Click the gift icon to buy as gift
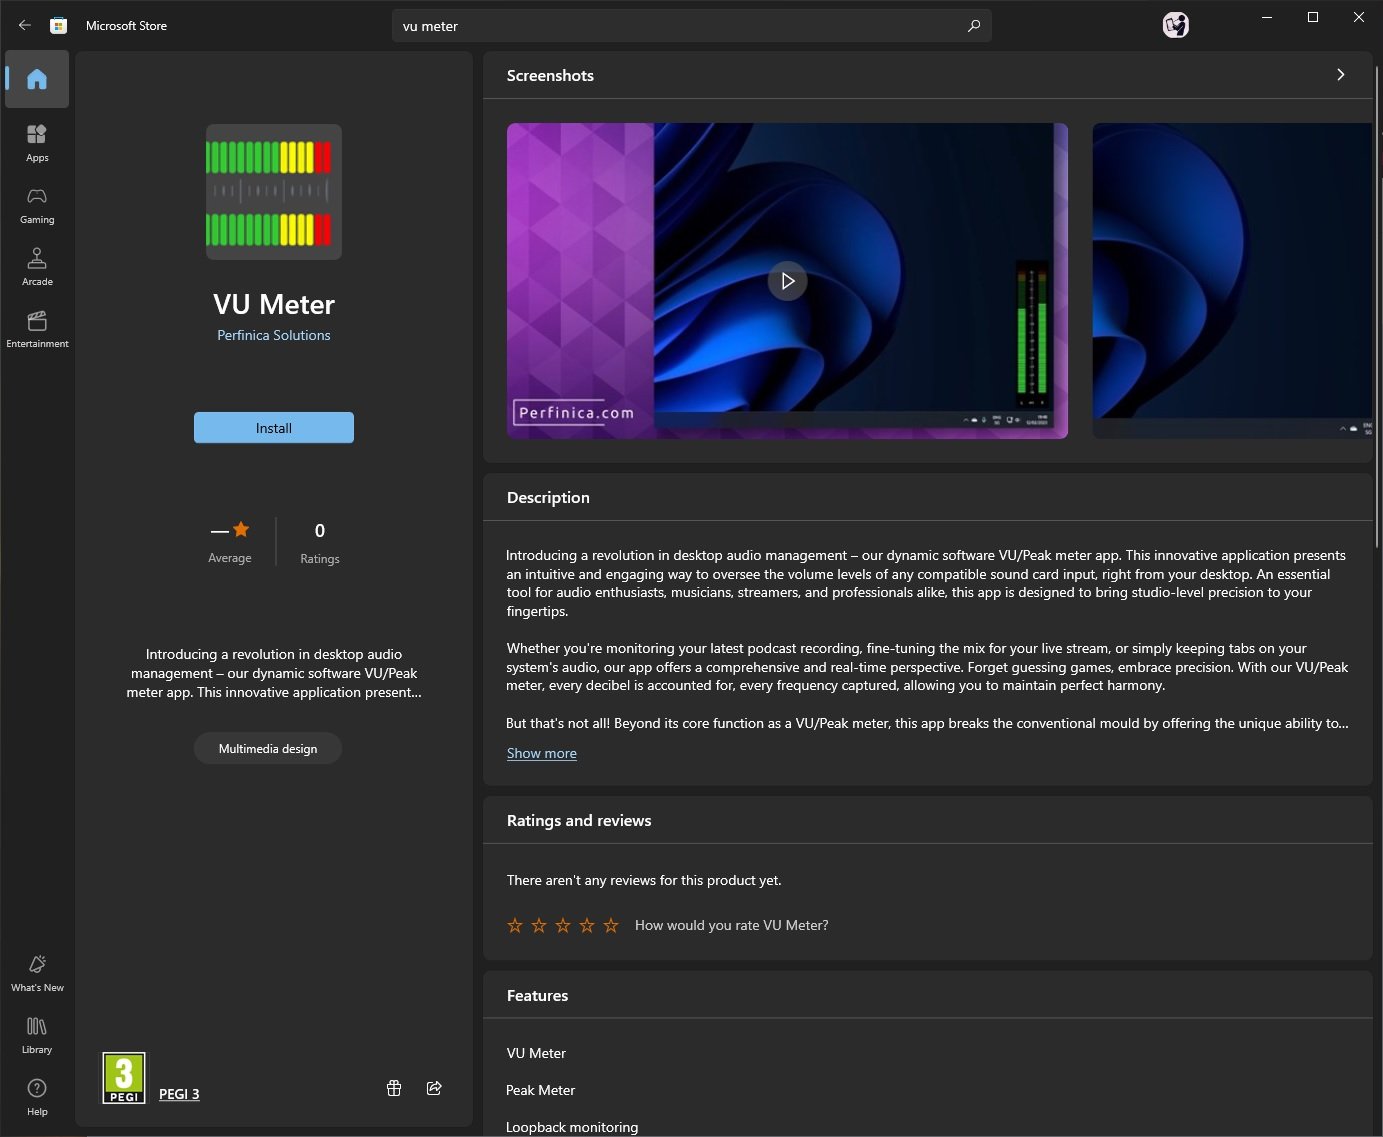Image resolution: width=1383 pixels, height=1137 pixels. click(394, 1088)
